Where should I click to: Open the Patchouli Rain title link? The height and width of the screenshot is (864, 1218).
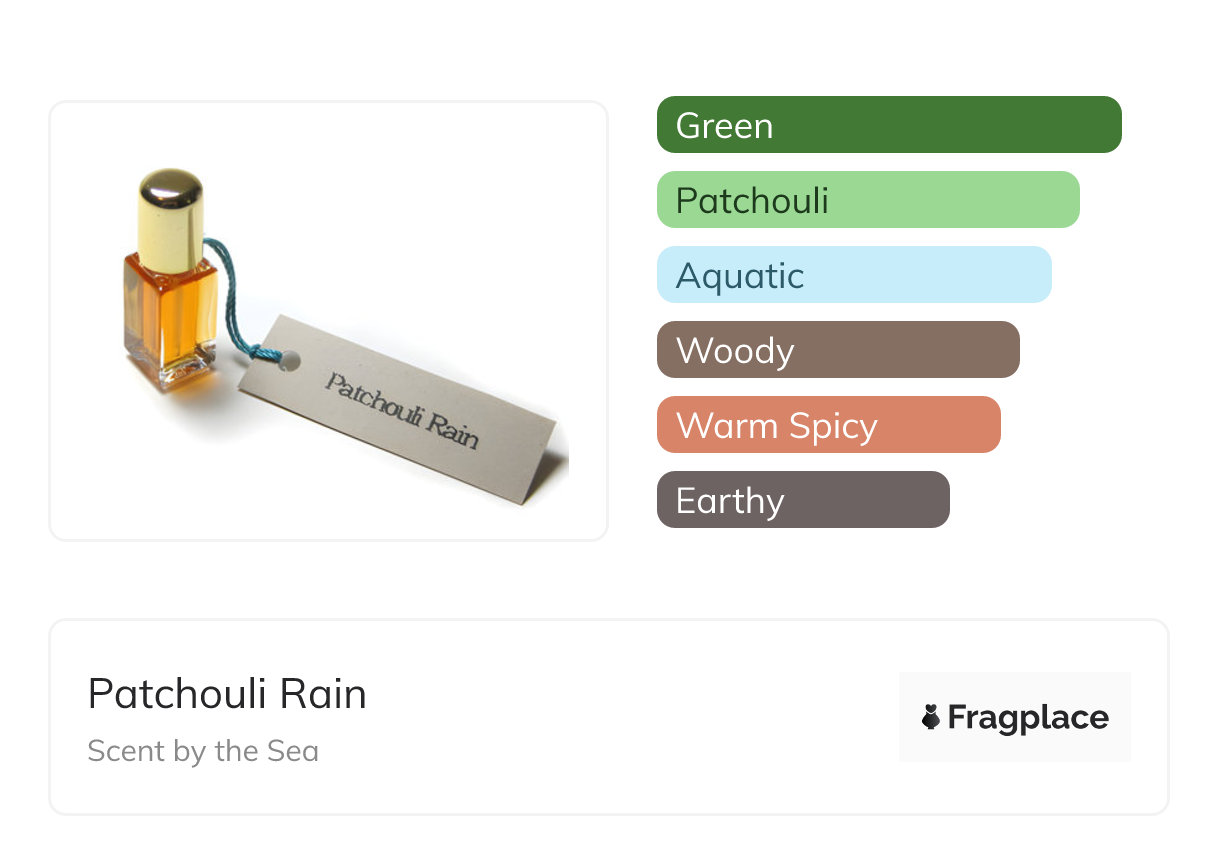pyautogui.click(x=227, y=694)
